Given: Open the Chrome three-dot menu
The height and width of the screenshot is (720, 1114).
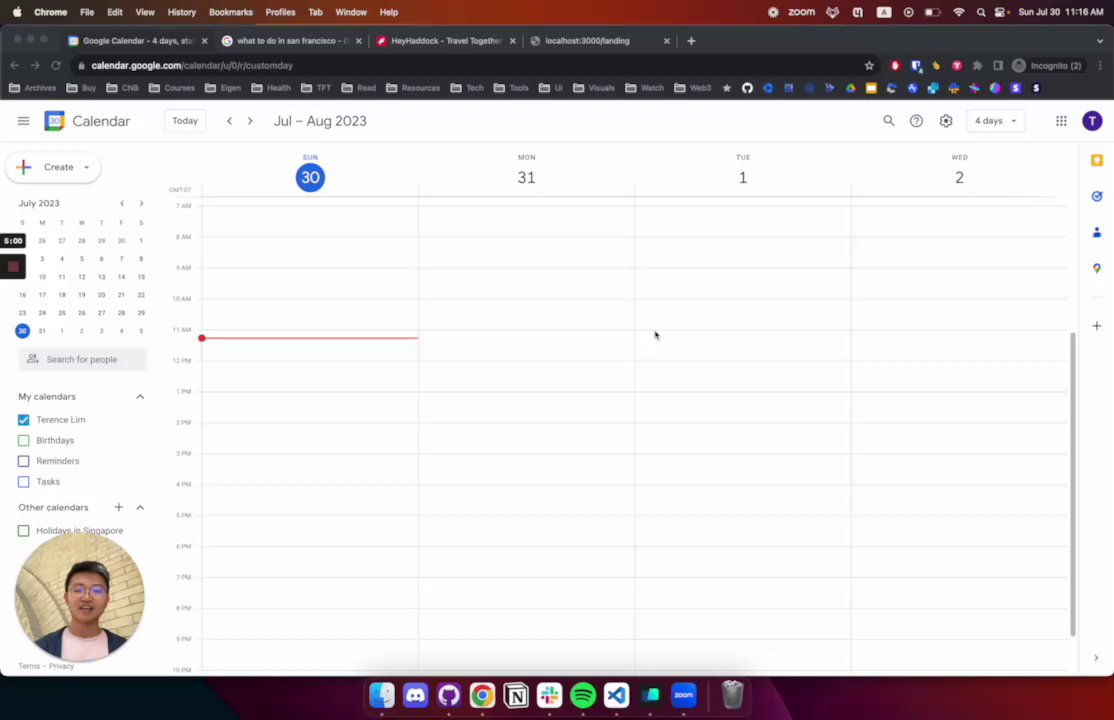Looking at the screenshot, I should click(1100, 65).
